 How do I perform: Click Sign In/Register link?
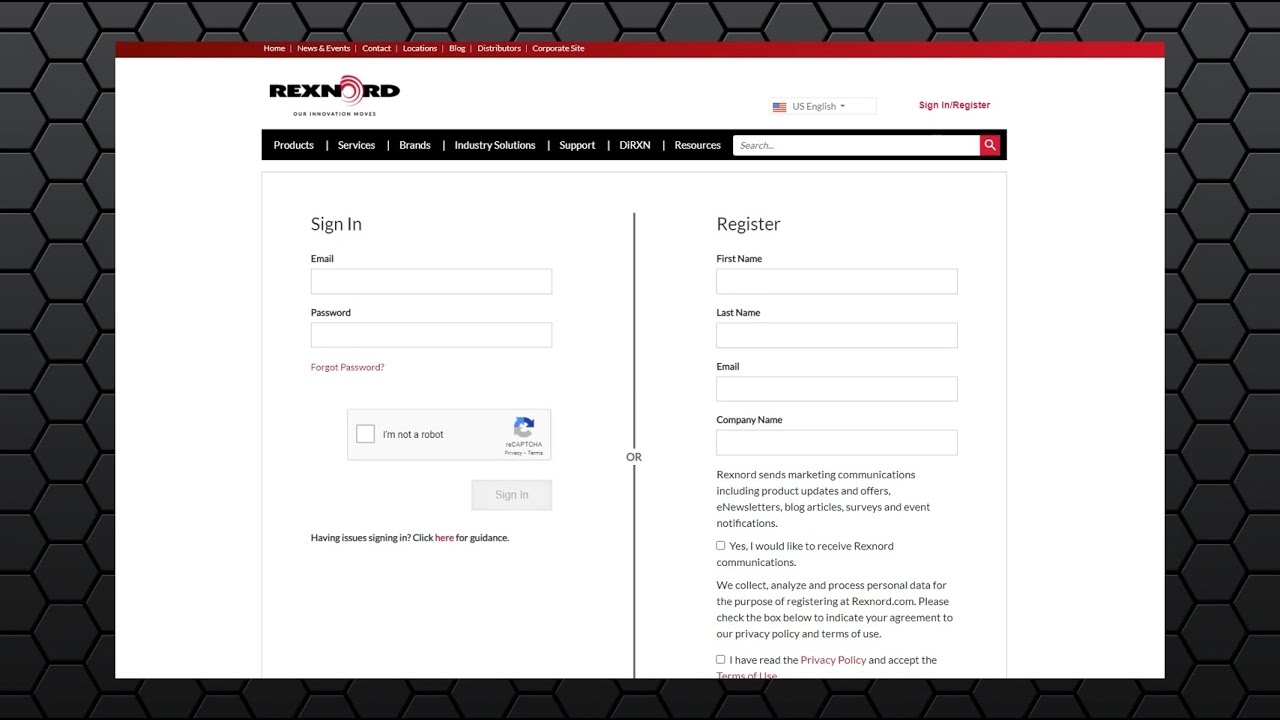click(955, 105)
